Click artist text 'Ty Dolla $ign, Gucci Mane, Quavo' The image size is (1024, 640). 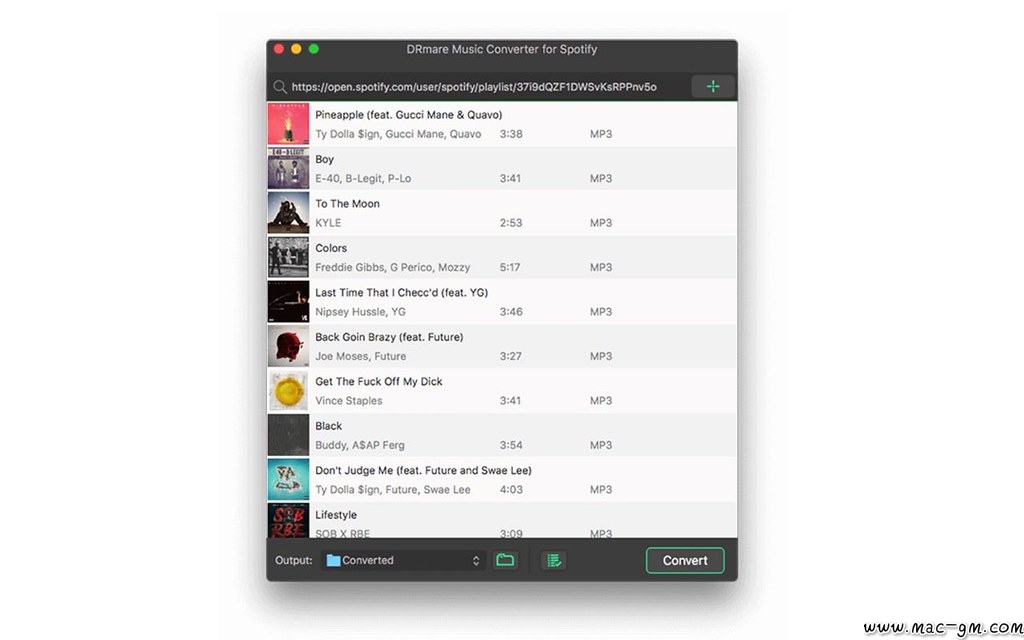[x=398, y=134]
